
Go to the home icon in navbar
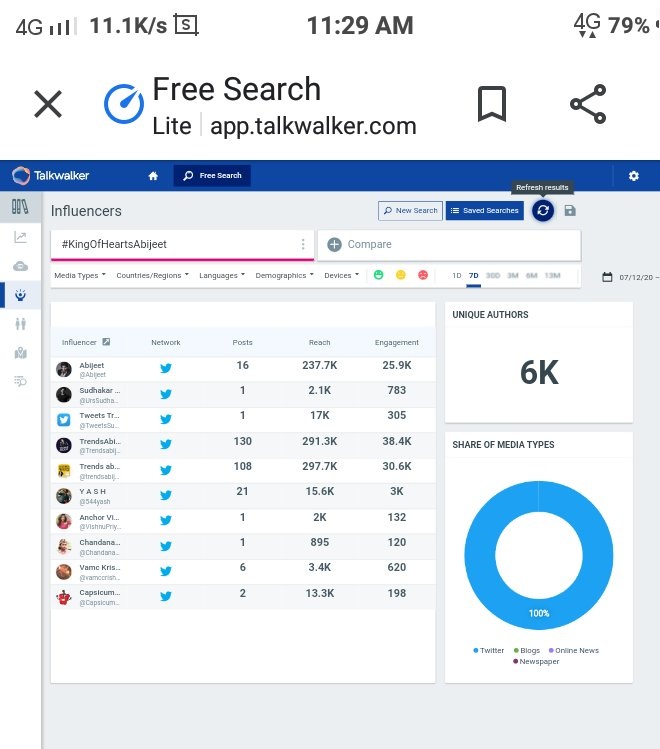[153, 176]
